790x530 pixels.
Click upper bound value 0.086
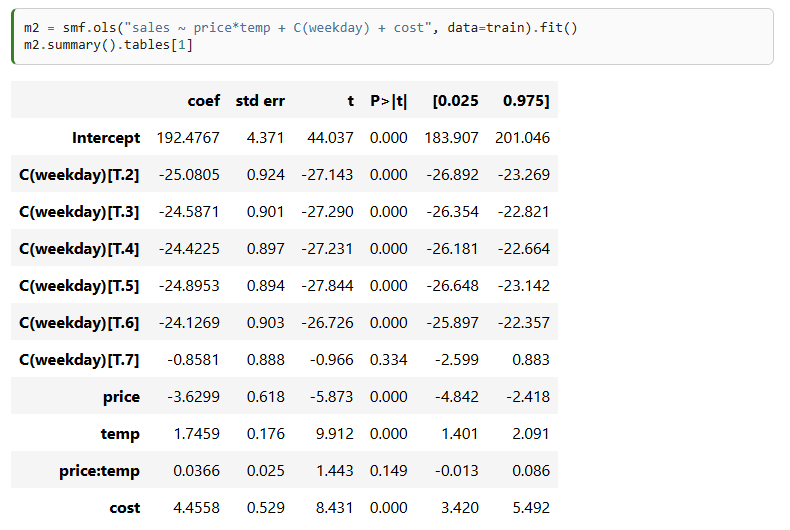[x=531, y=471]
